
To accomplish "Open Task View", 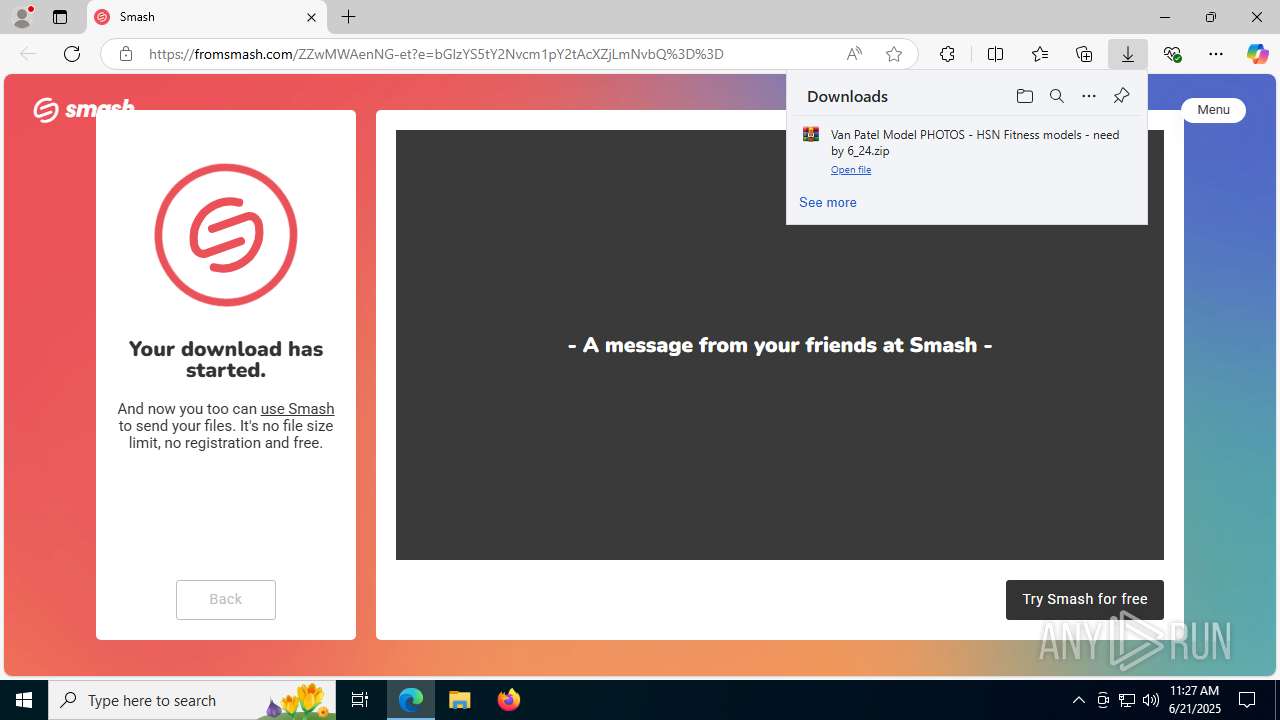I will (x=360, y=700).
